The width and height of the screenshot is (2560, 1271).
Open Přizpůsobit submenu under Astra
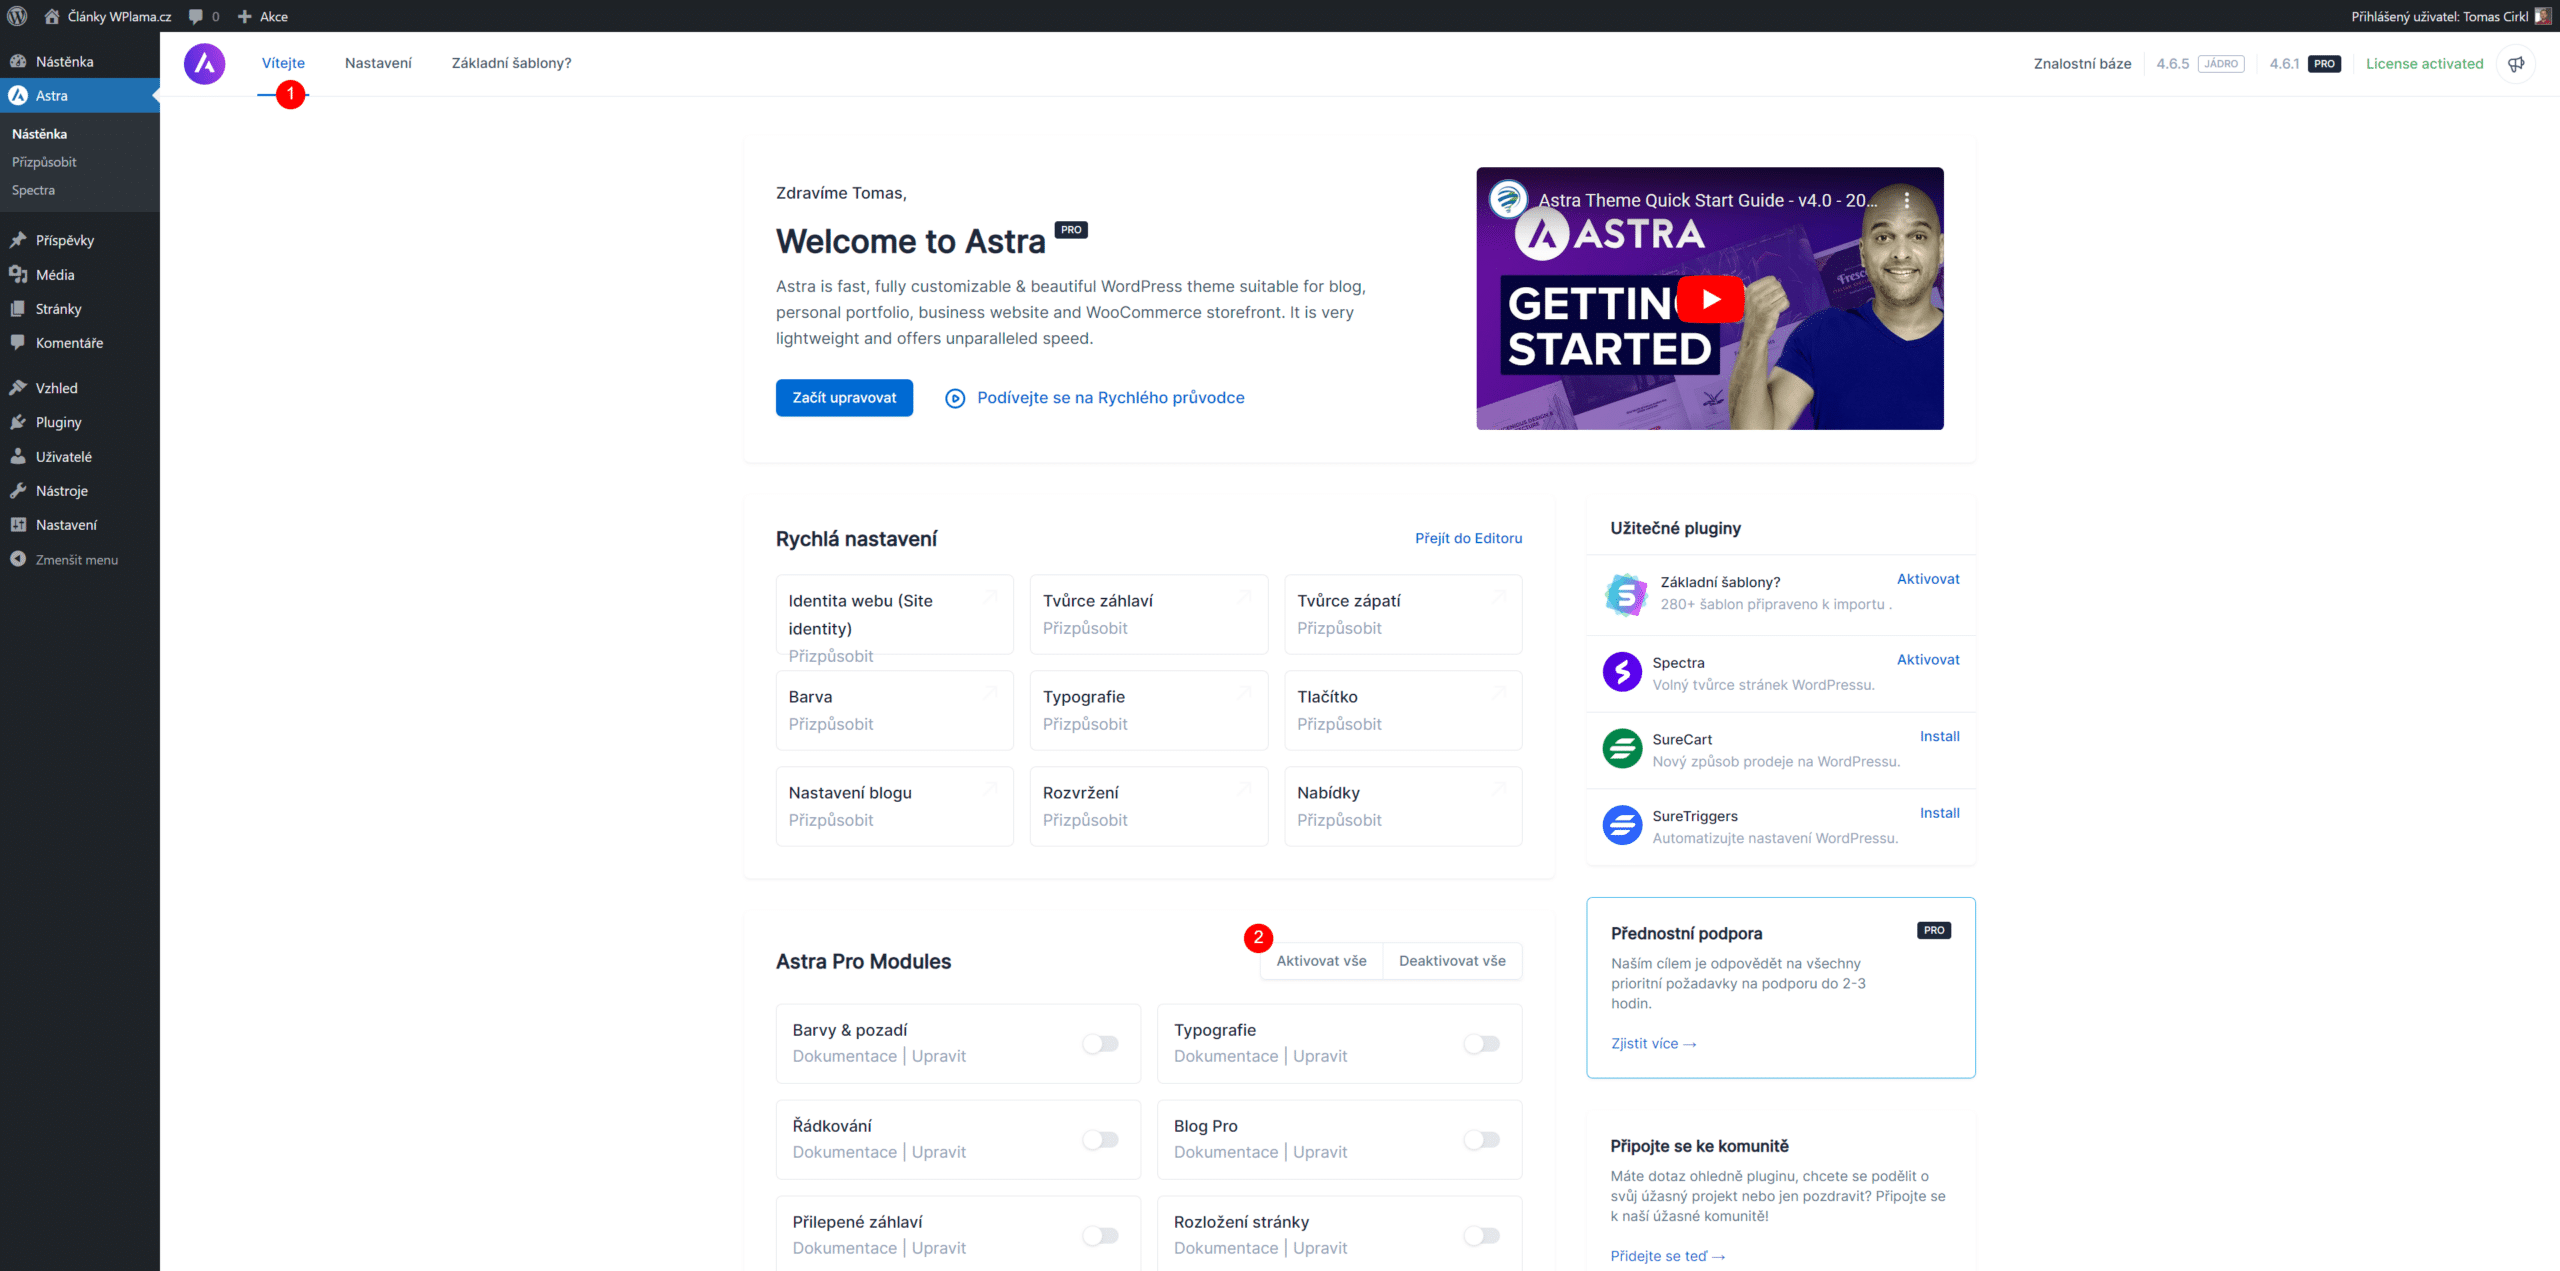pyautogui.click(x=44, y=162)
